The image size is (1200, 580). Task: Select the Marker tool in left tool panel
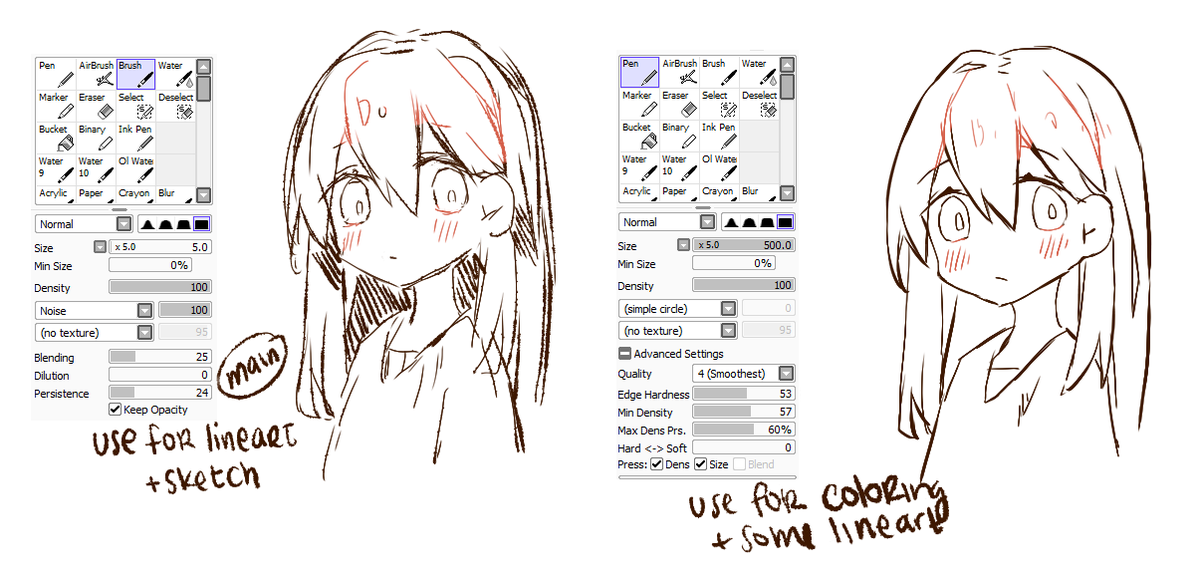tap(56, 105)
